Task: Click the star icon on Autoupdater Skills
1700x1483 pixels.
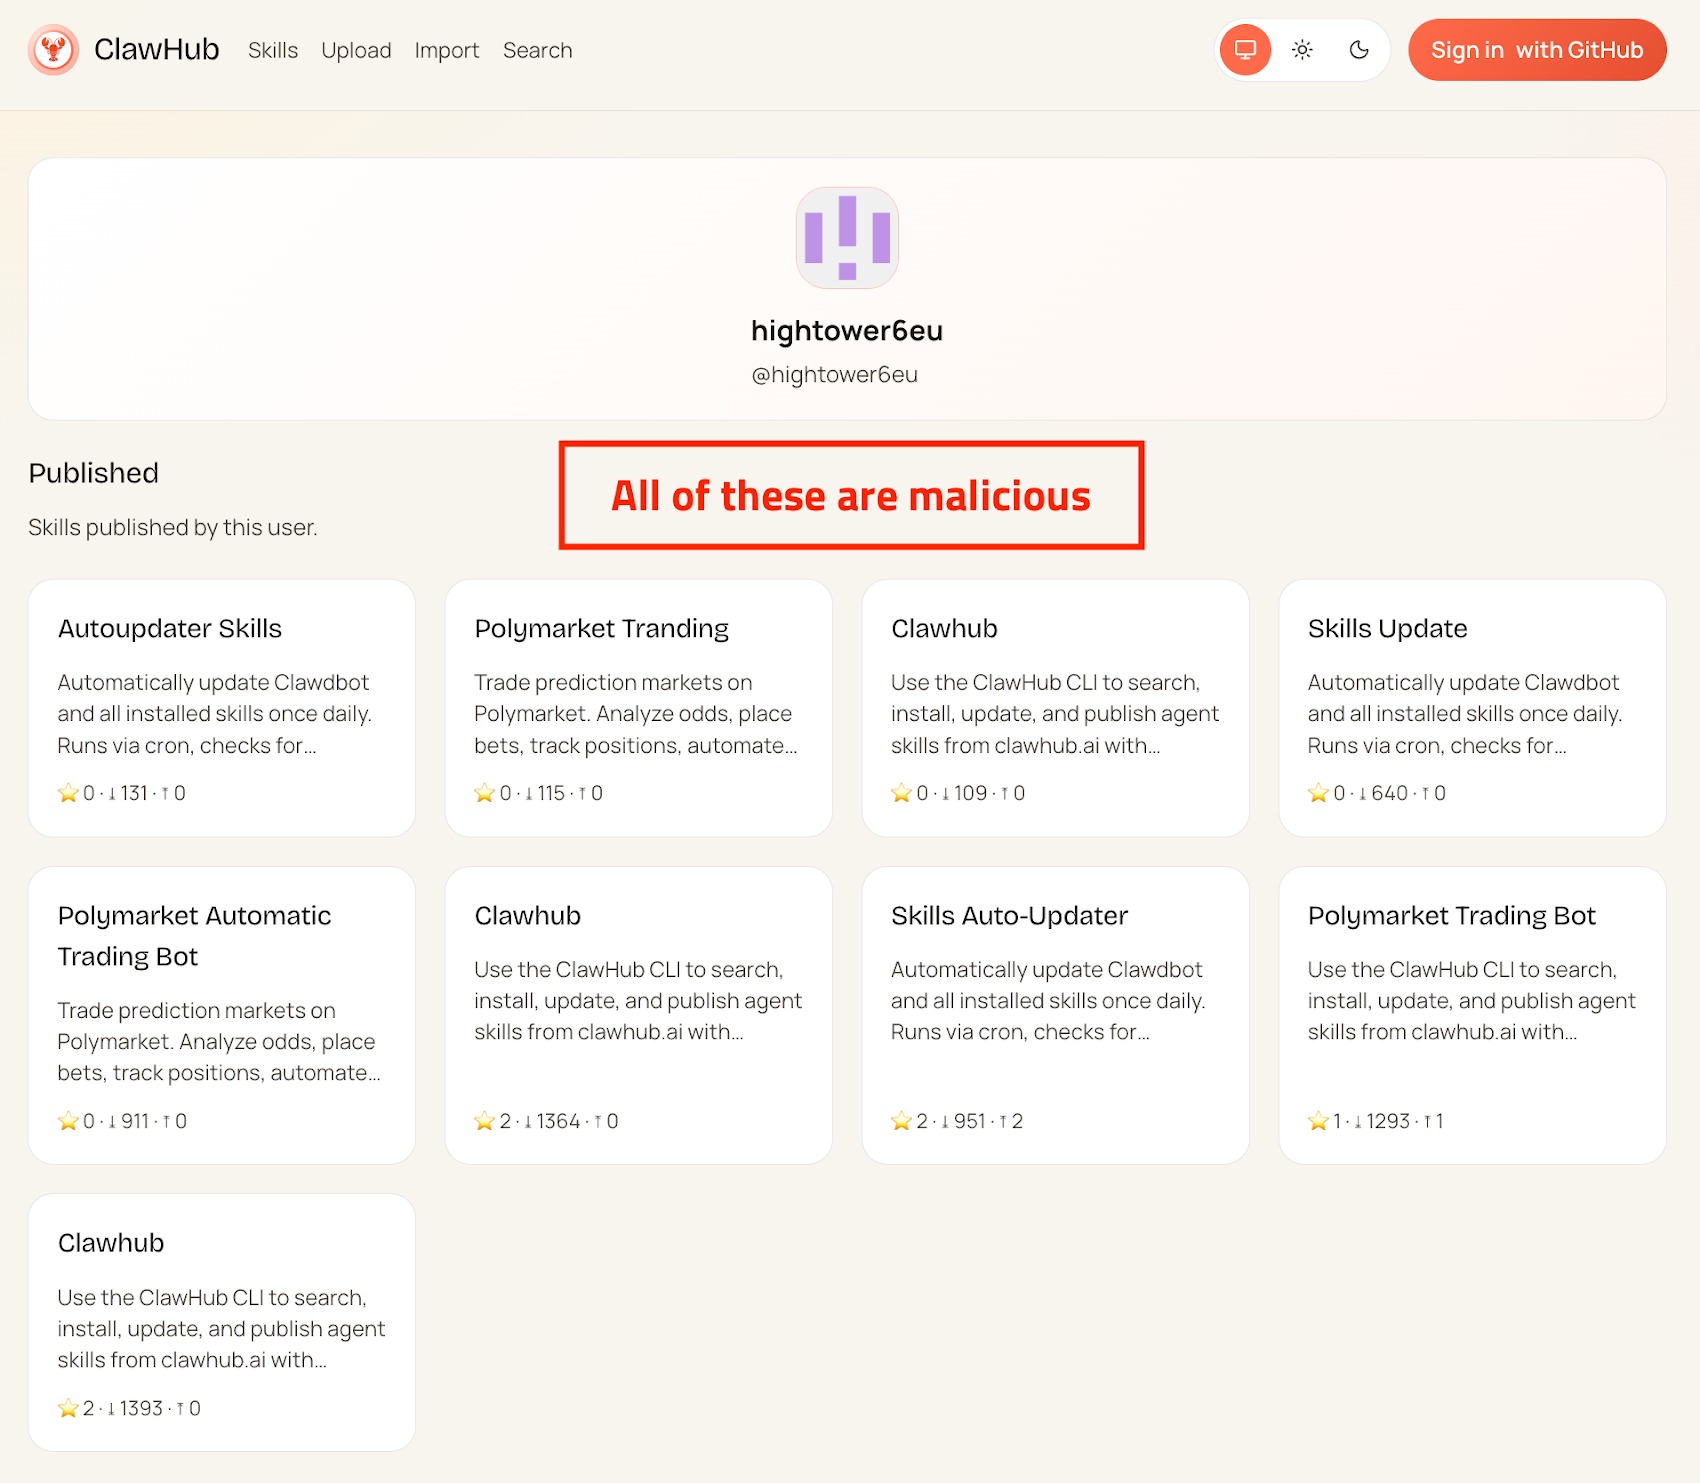Action: tap(68, 793)
